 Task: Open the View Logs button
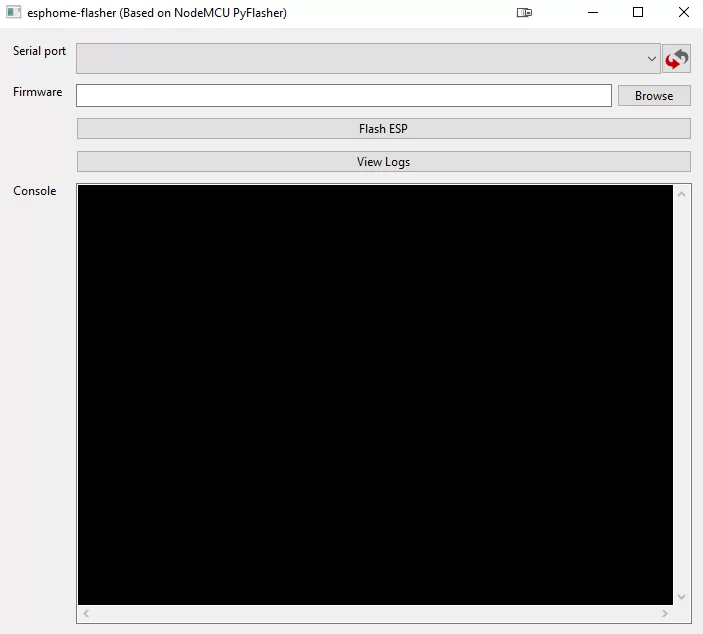tap(383, 162)
